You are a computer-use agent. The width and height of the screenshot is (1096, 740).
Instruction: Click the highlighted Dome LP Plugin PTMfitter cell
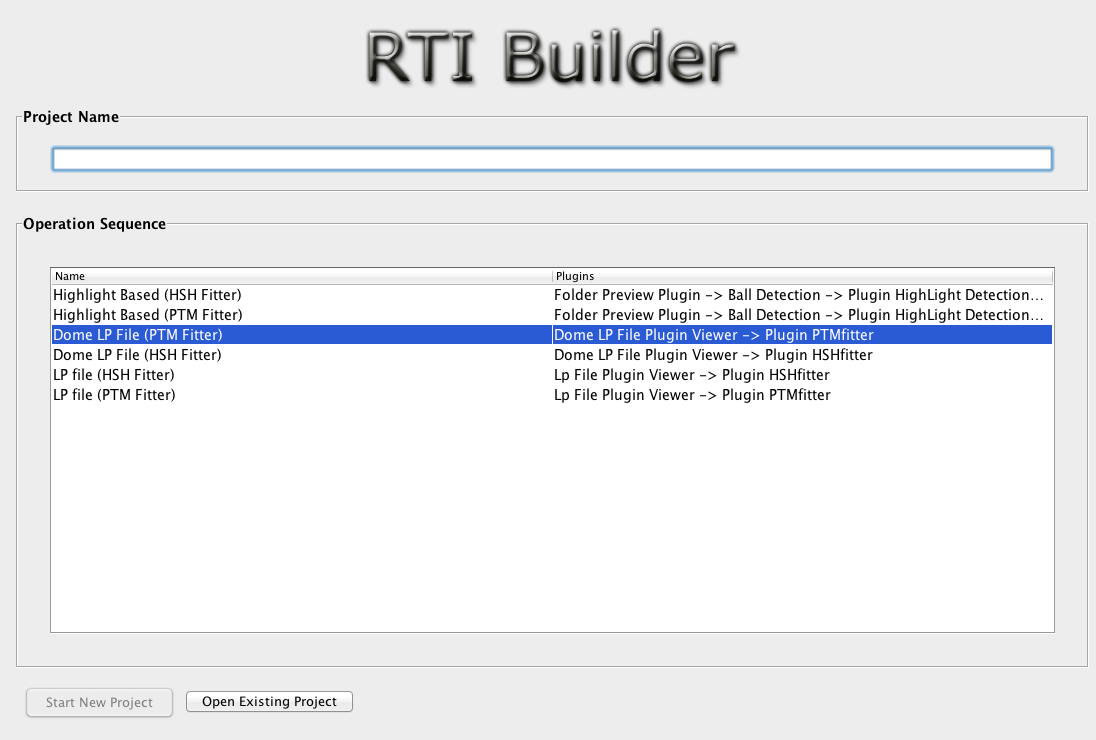pos(713,335)
